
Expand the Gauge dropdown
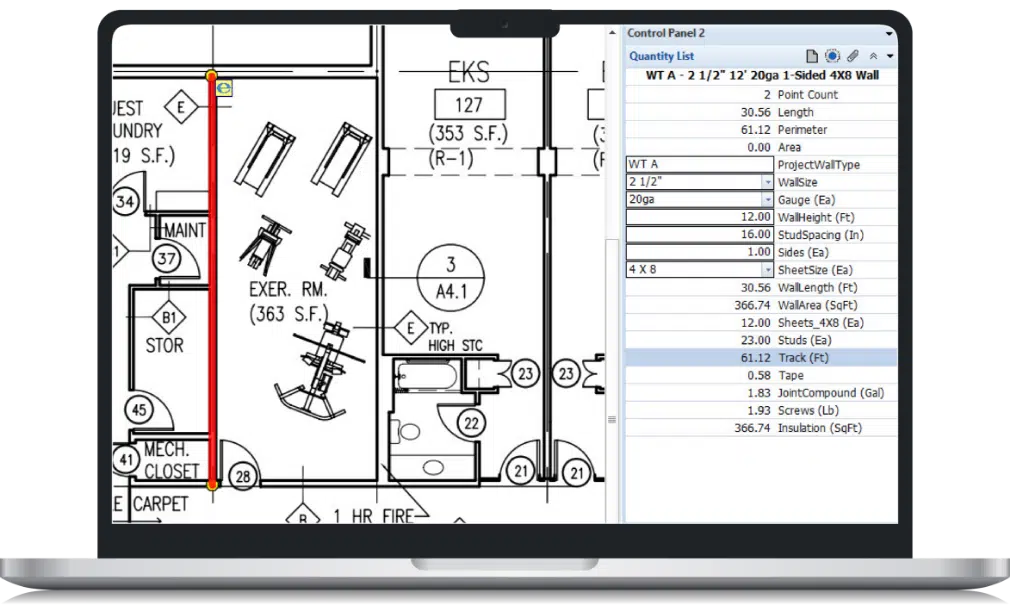767,200
